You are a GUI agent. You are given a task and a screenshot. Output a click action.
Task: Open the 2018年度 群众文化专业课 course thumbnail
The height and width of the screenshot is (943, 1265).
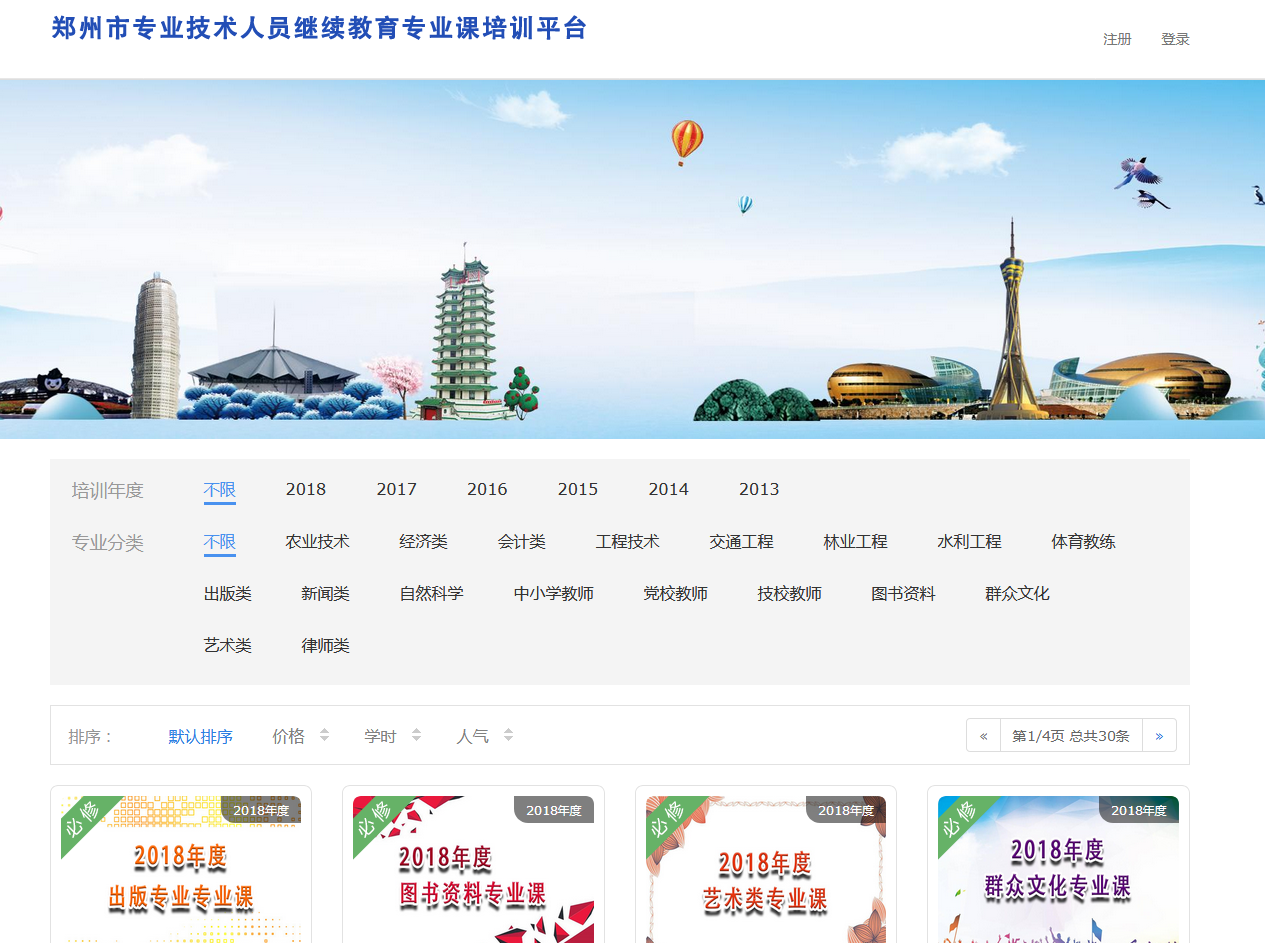(1058, 869)
